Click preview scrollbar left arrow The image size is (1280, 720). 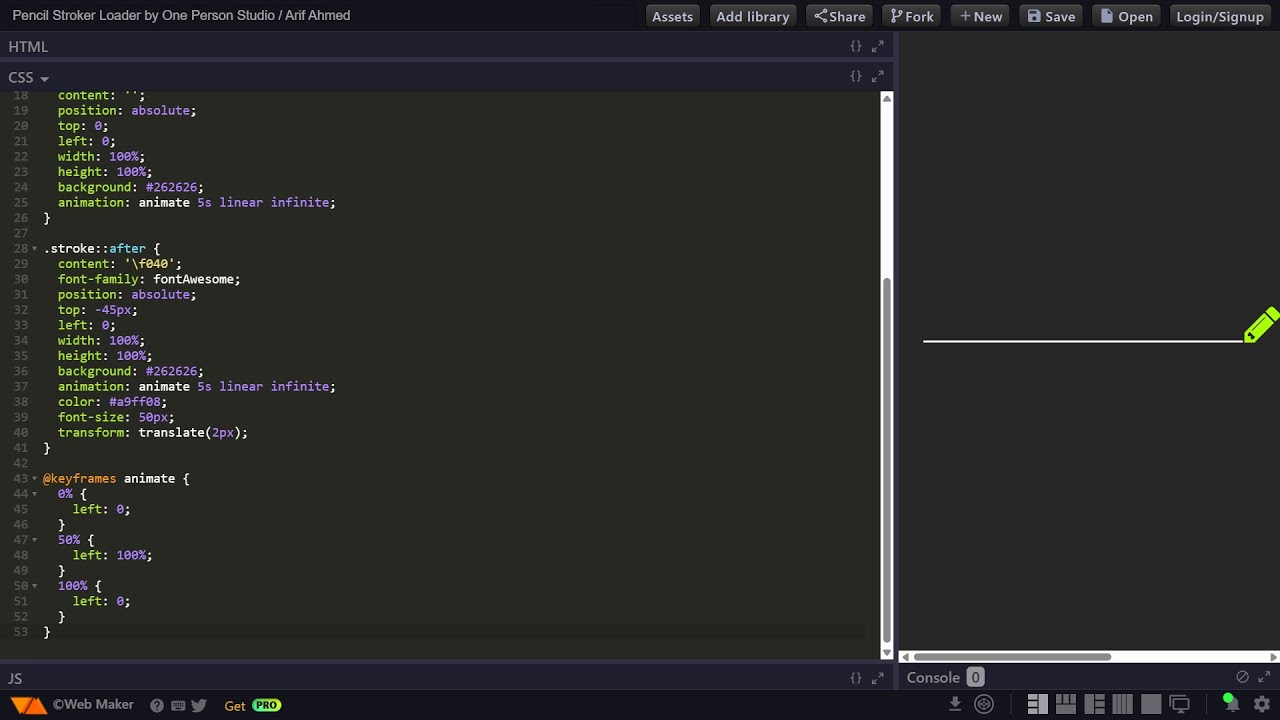tap(905, 657)
